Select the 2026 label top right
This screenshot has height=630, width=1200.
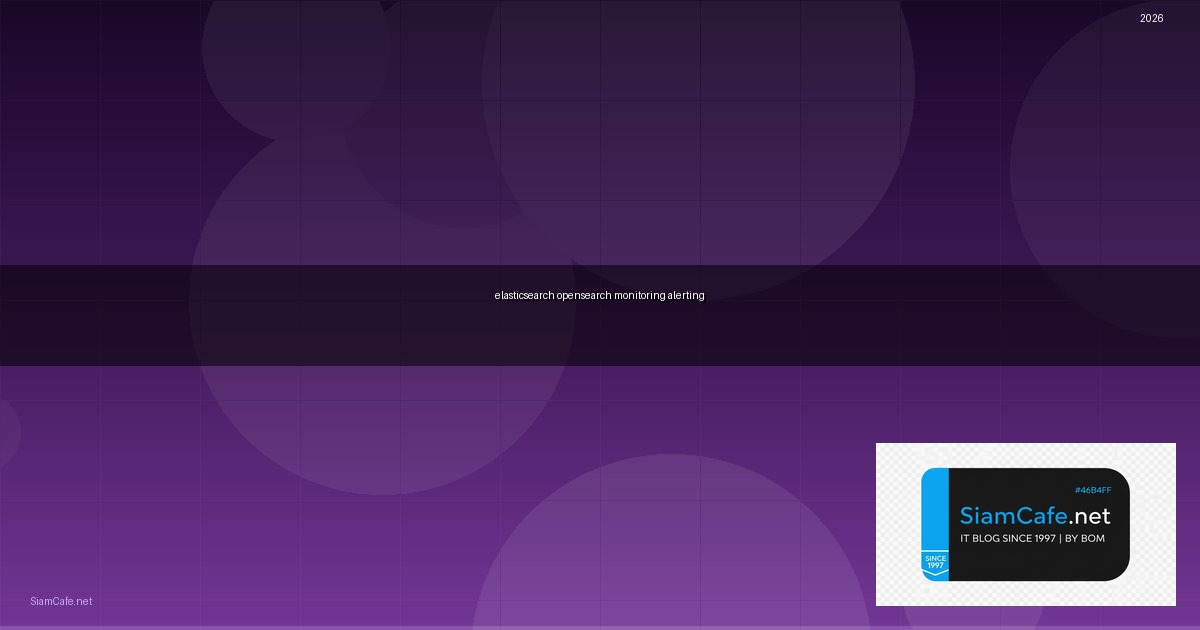[1151, 18]
